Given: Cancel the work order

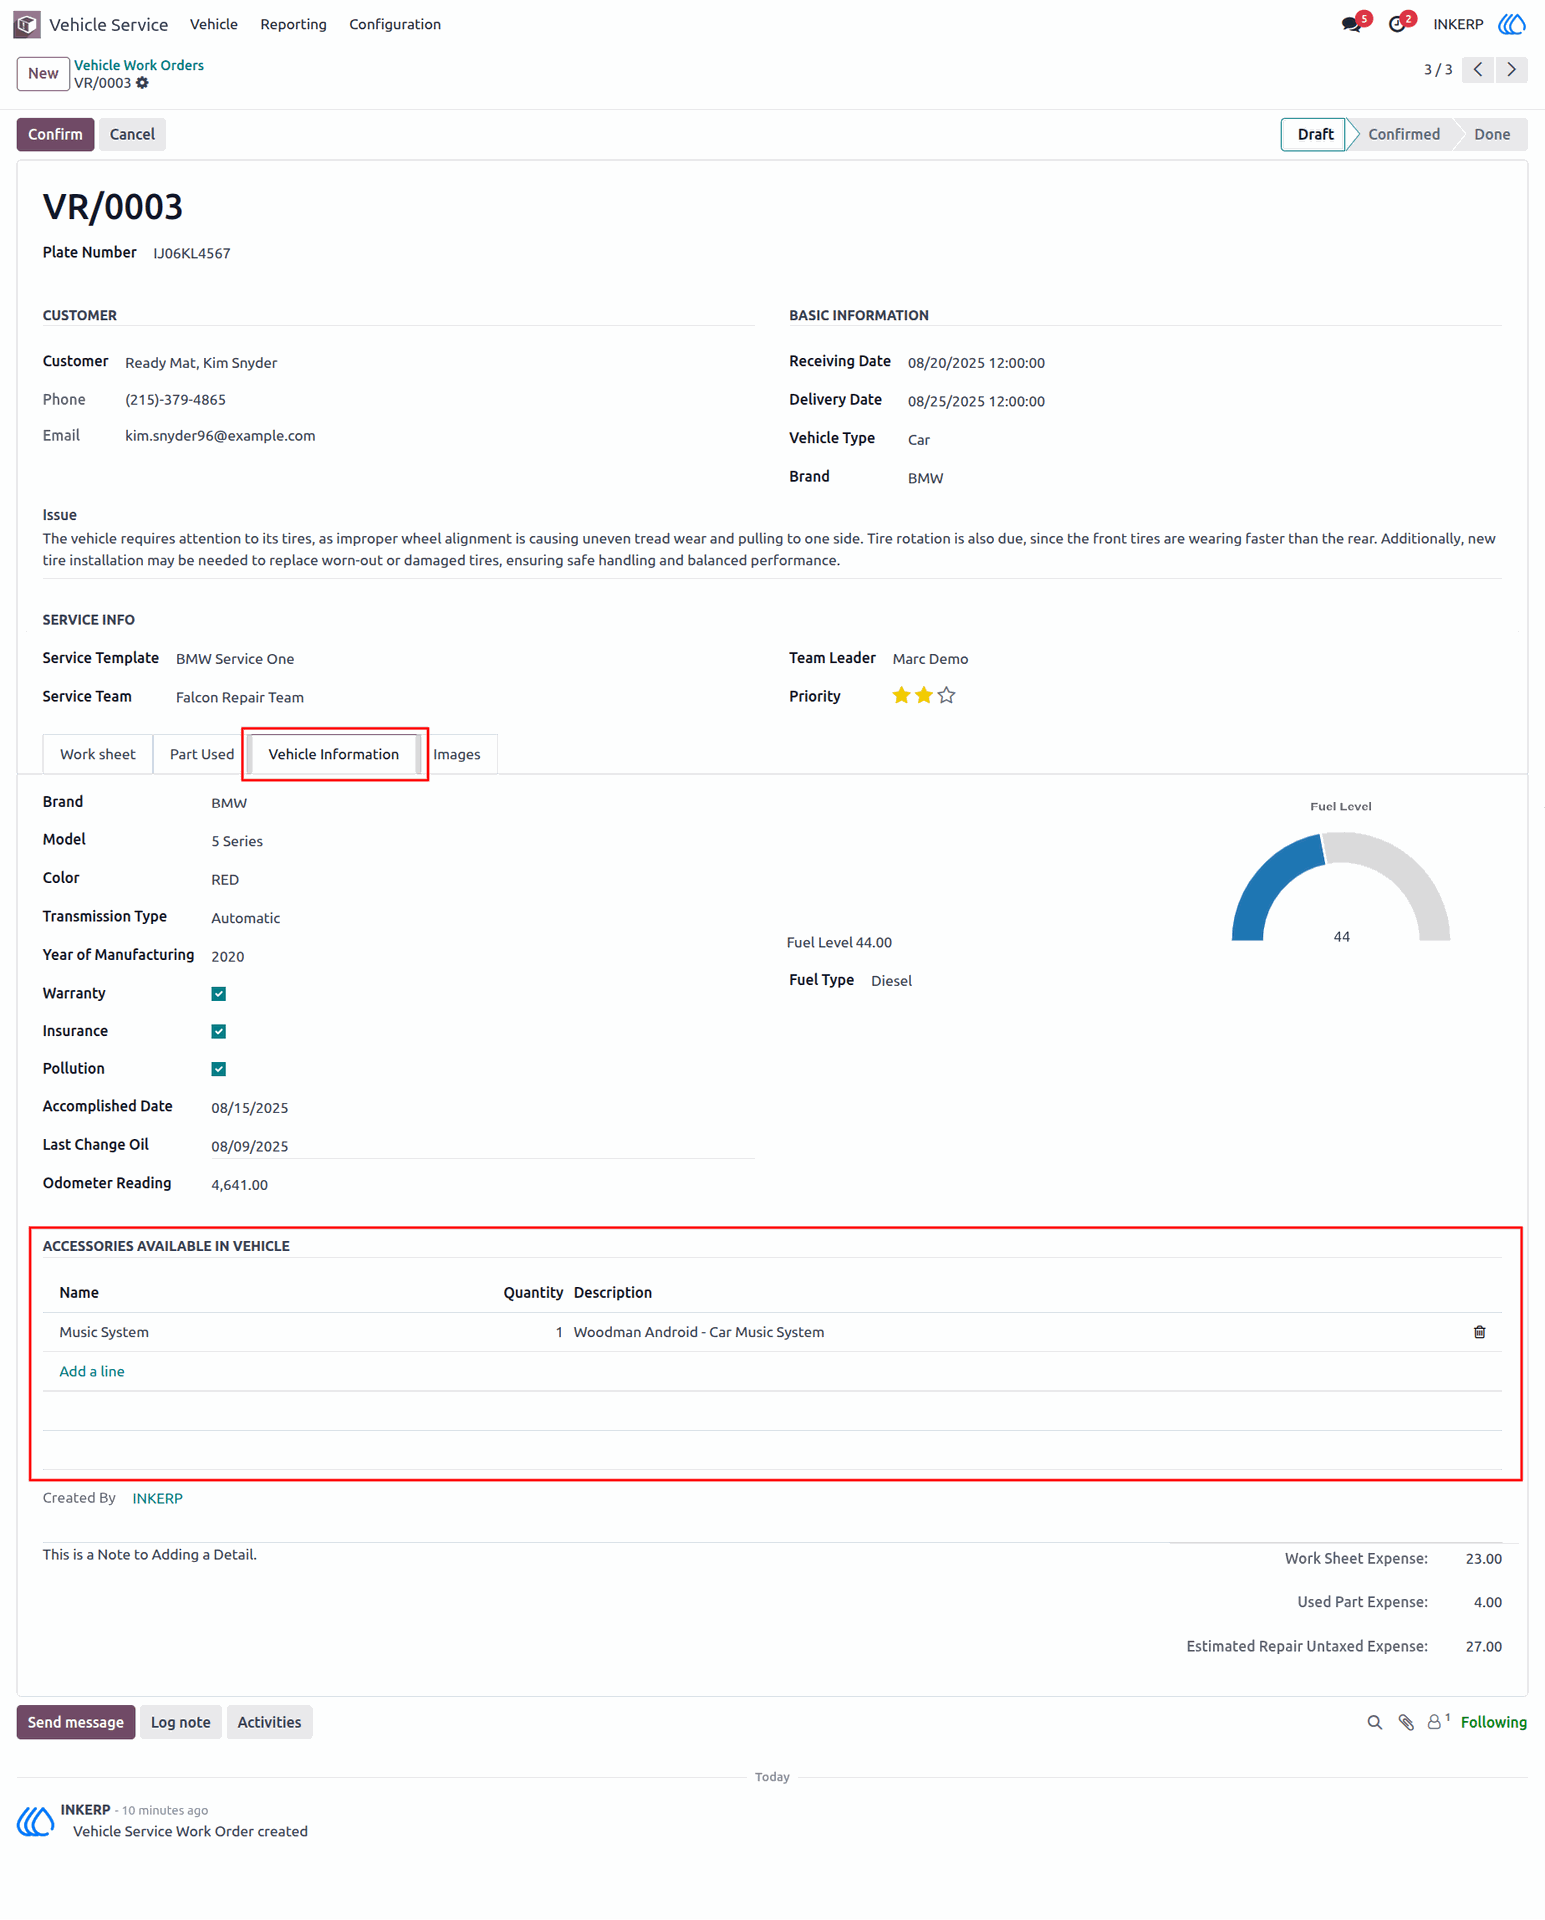Looking at the screenshot, I should [x=132, y=134].
